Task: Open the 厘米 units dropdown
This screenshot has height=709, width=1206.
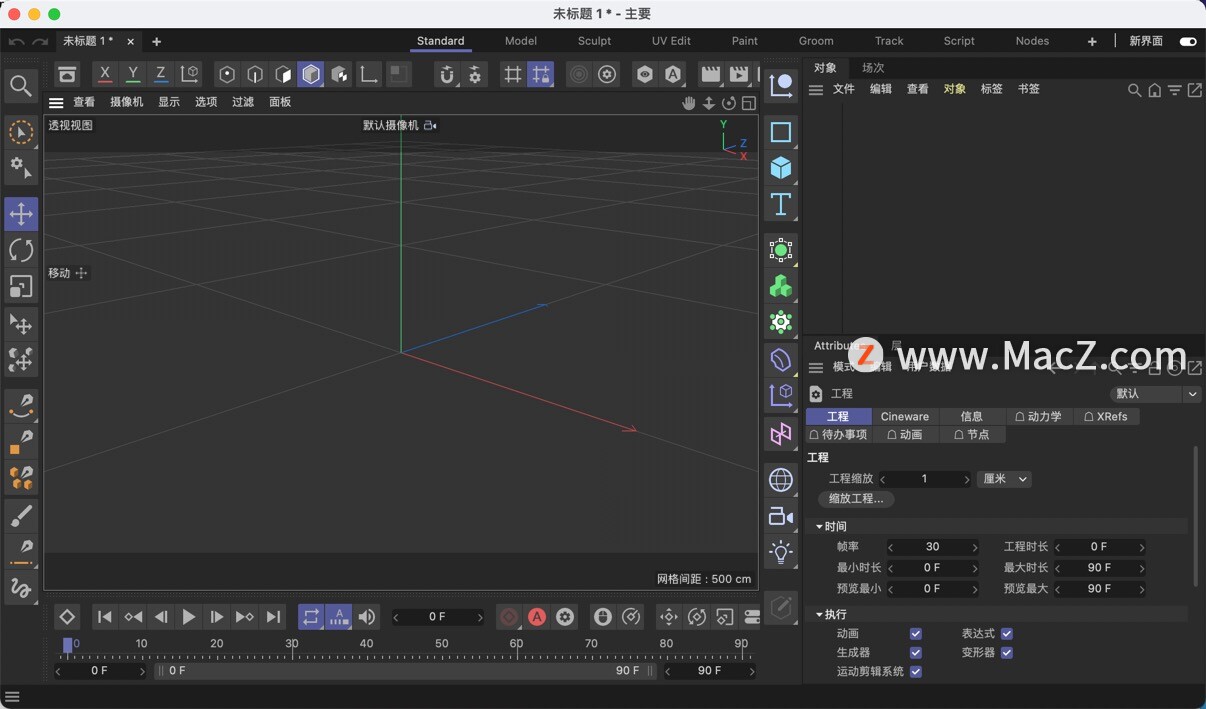Action: [x=1005, y=479]
